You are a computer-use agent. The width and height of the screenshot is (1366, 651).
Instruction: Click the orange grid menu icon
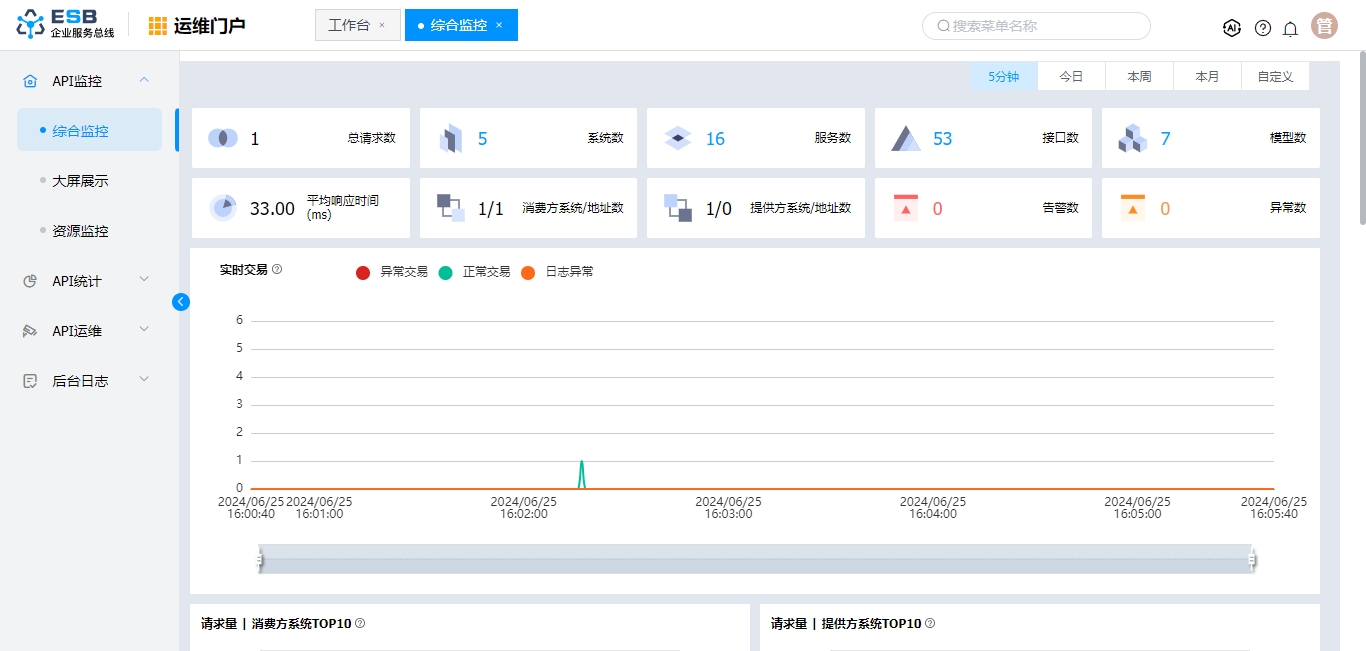click(158, 26)
